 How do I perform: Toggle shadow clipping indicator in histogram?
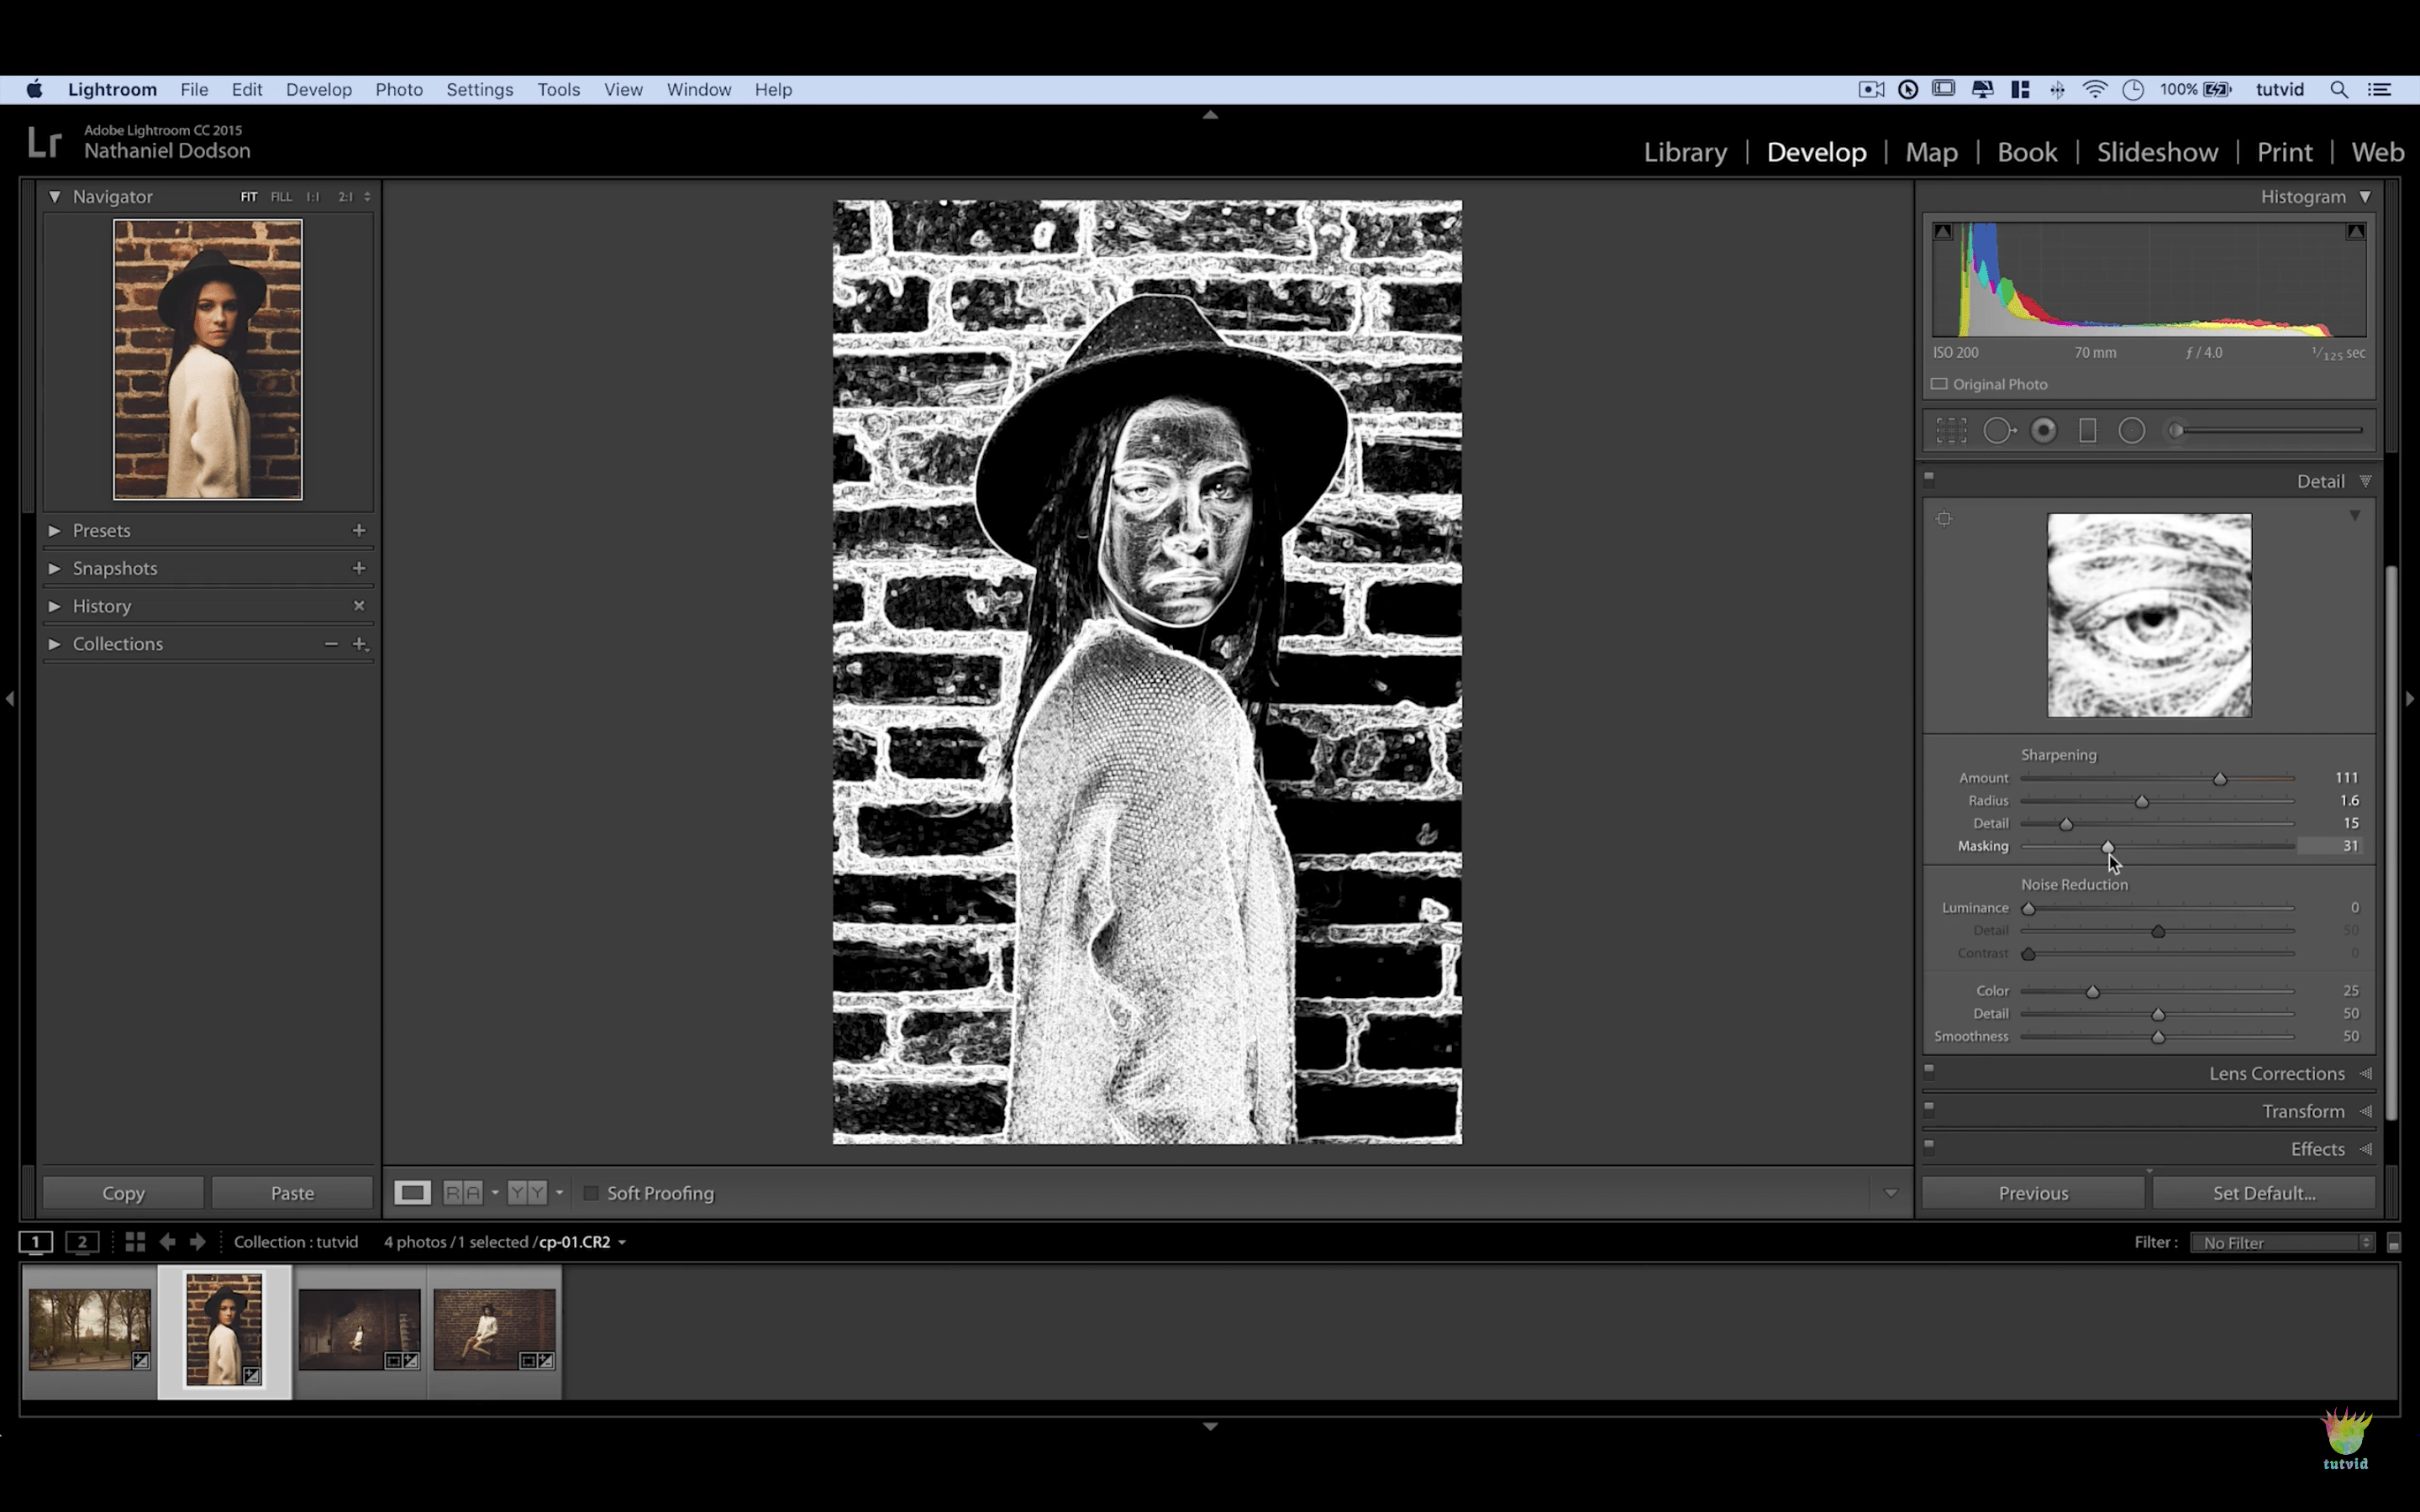pyautogui.click(x=1943, y=231)
